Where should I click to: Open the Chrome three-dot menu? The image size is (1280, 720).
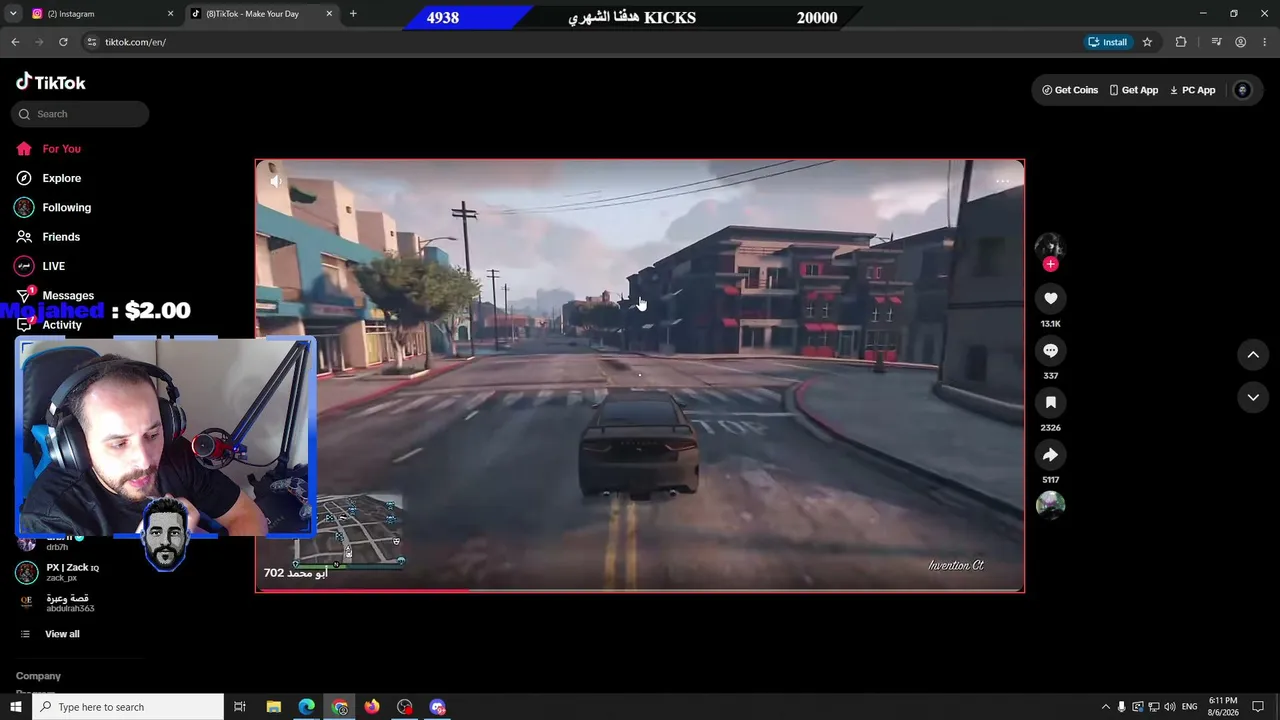coord(1264,42)
